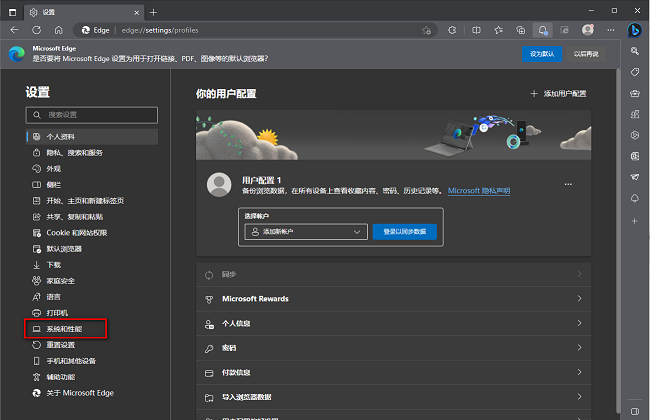Open Microsoft 隐私声明 link
Screen dimensions: 650x420
click(479, 191)
